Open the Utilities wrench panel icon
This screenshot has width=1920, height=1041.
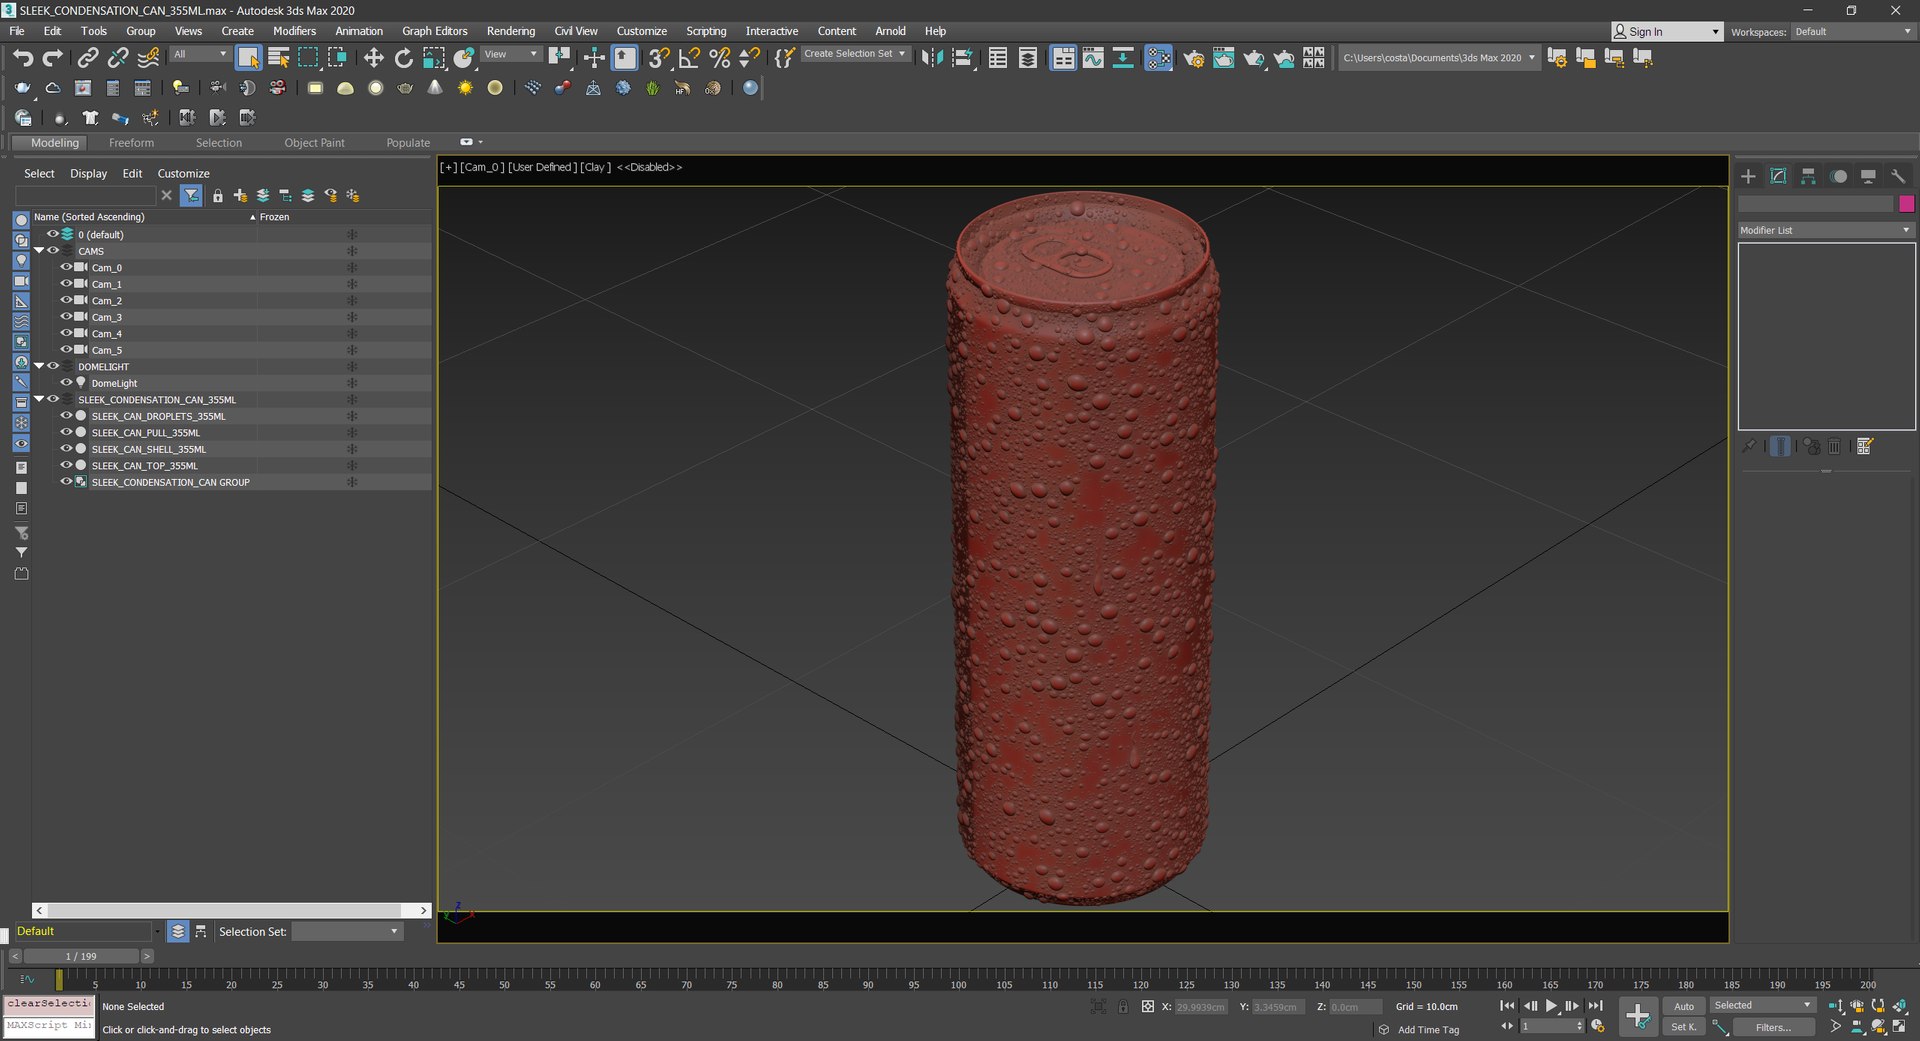pyautogui.click(x=1898, y=176)
